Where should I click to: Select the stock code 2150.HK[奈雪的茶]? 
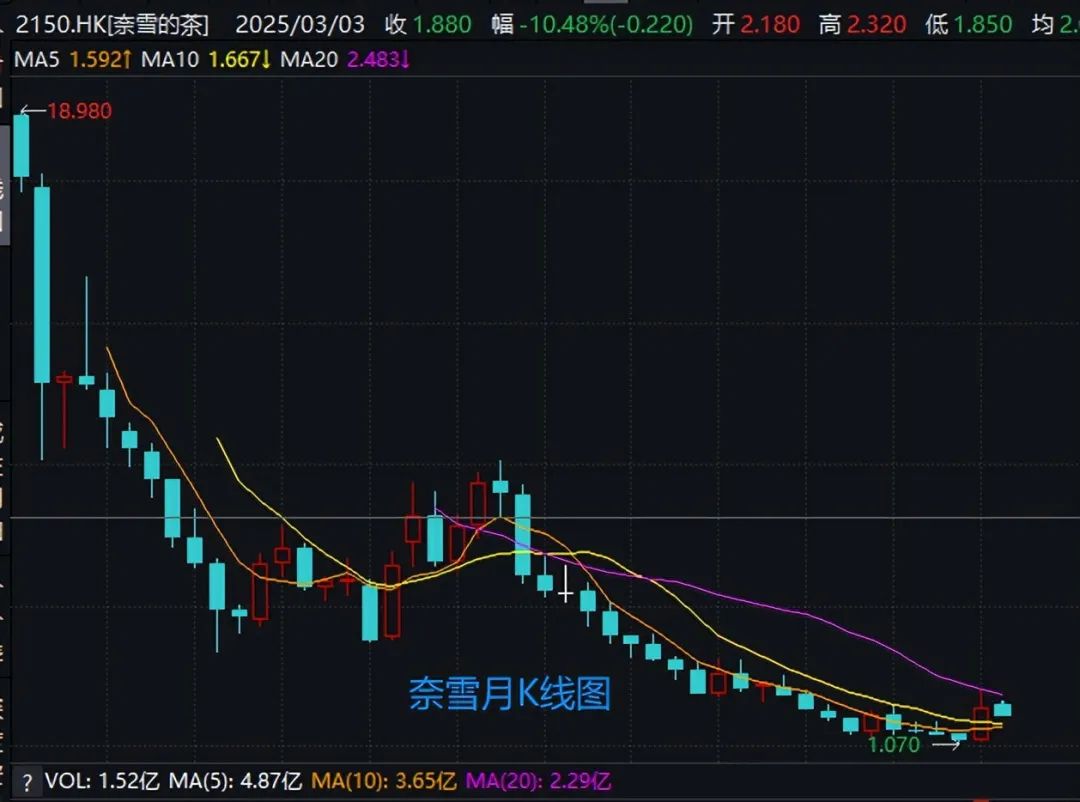click(x=112, y=25)
